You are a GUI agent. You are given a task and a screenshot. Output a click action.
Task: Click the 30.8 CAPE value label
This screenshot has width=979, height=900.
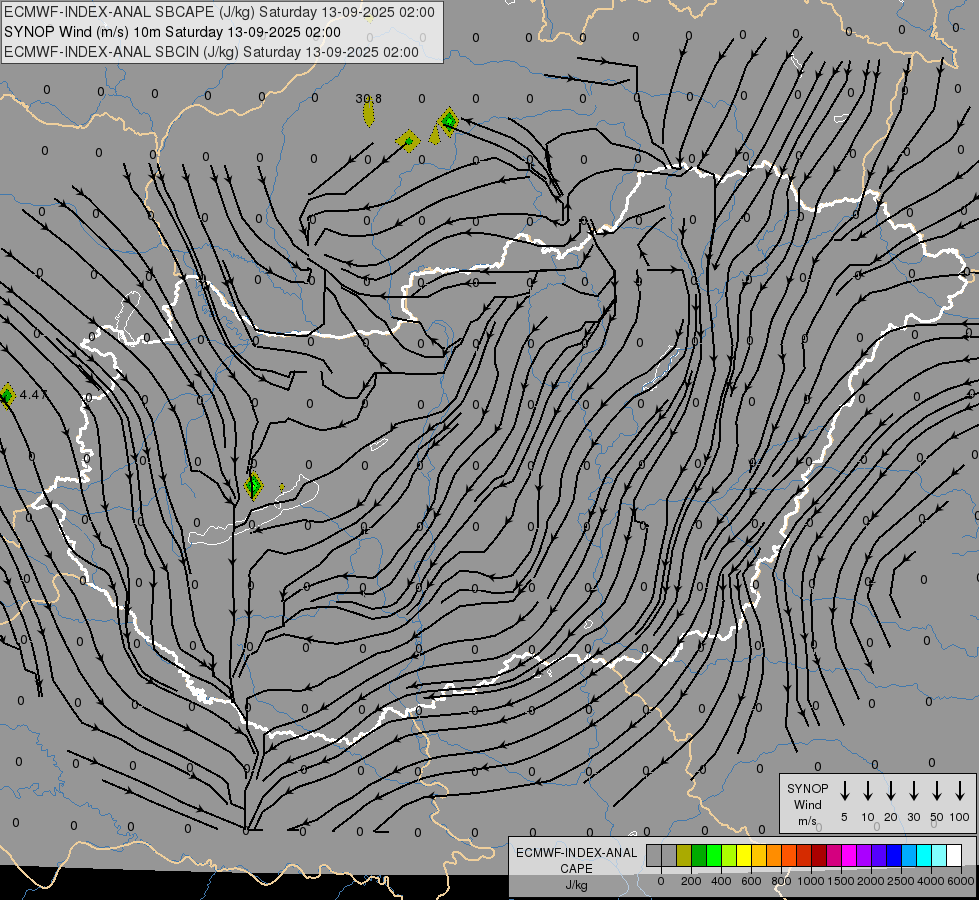(368, 98)
